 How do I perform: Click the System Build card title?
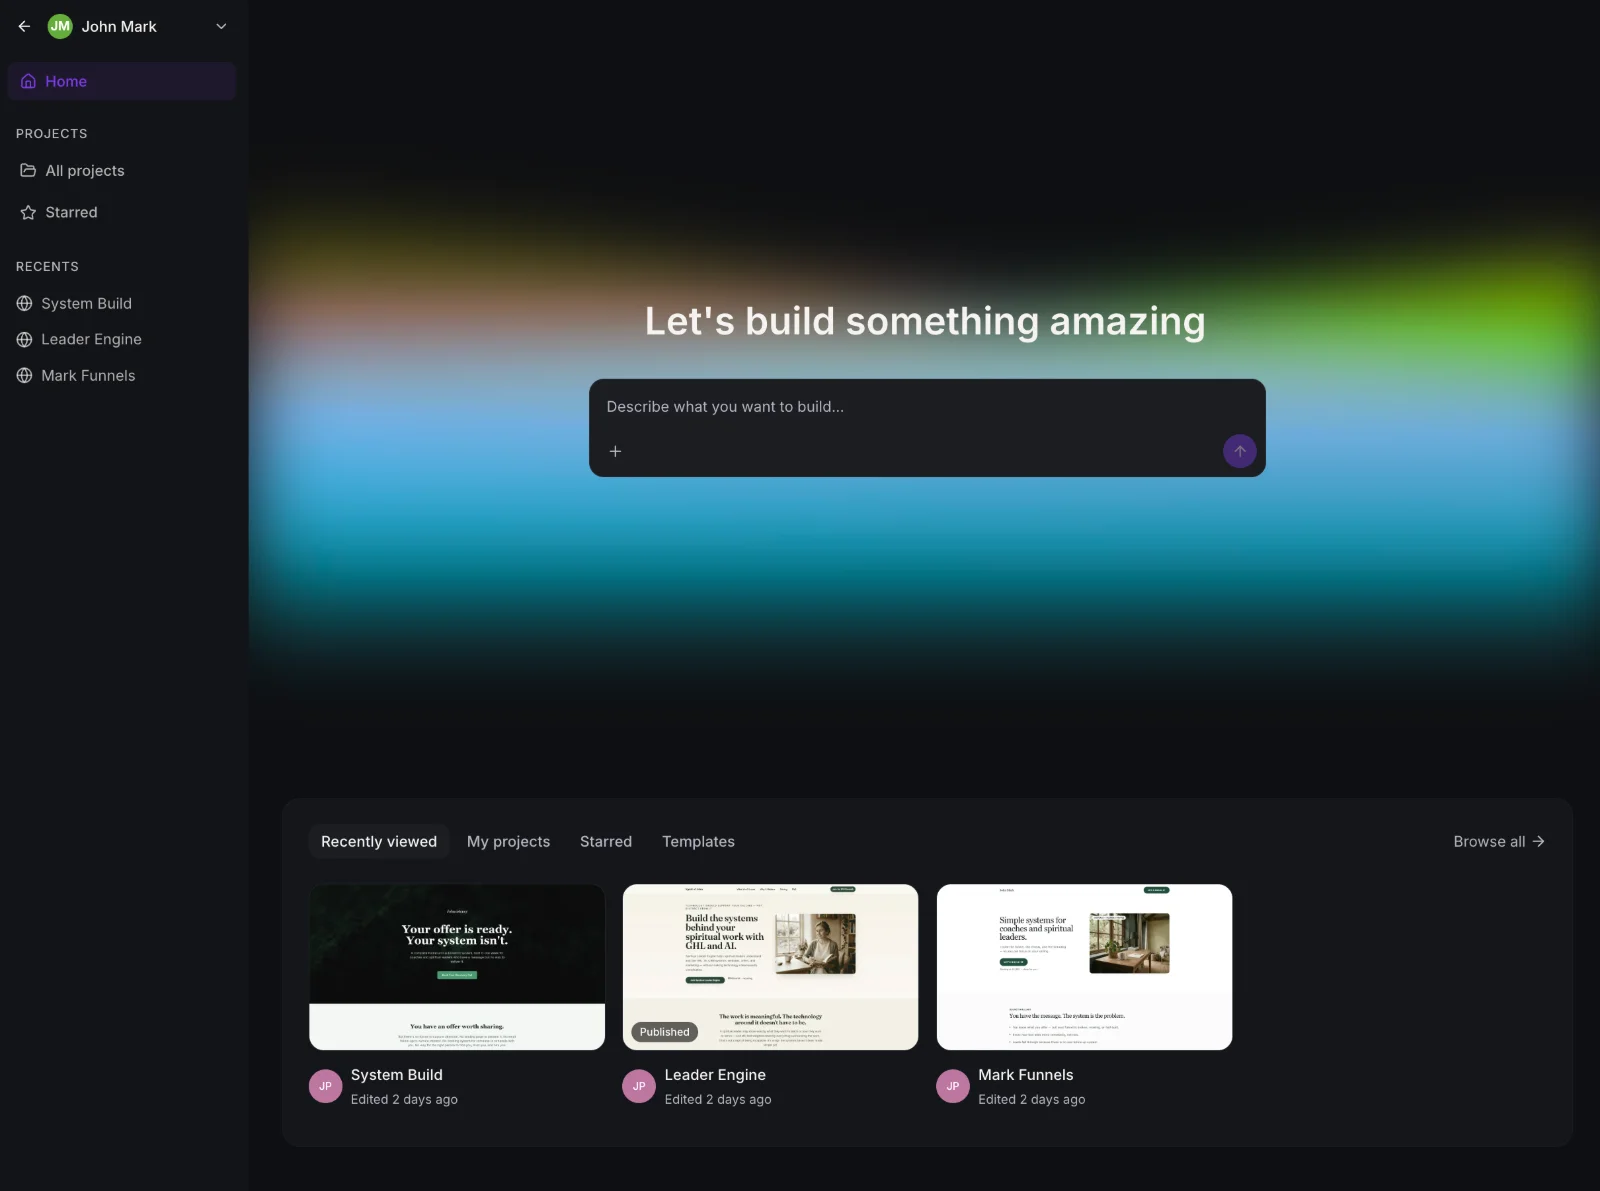point(397,1075)
